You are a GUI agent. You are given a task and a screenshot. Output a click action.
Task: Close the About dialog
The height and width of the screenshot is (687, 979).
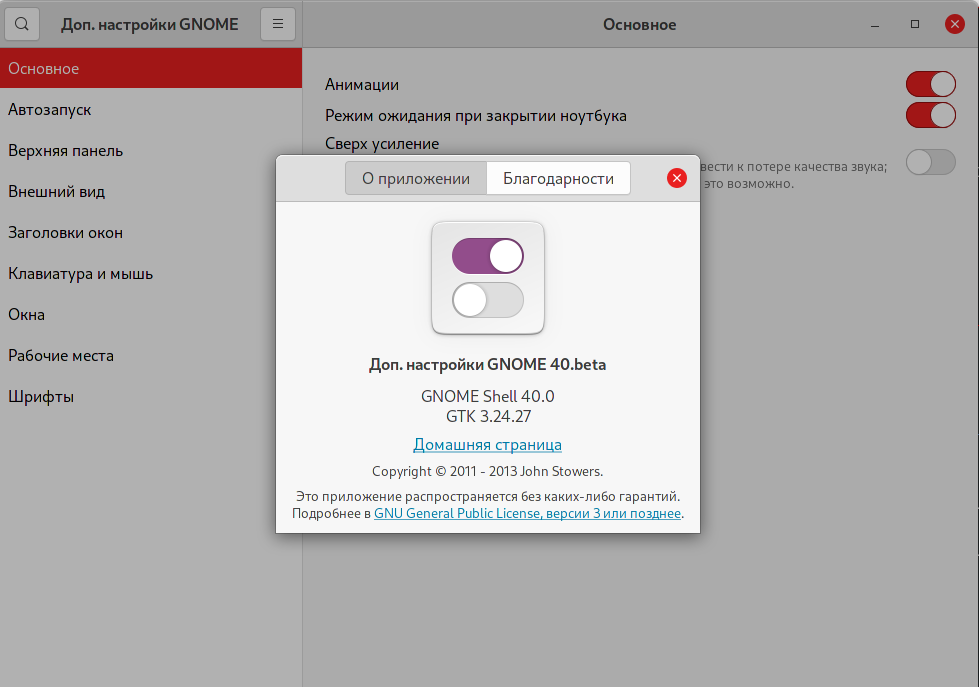click(677, 179)
